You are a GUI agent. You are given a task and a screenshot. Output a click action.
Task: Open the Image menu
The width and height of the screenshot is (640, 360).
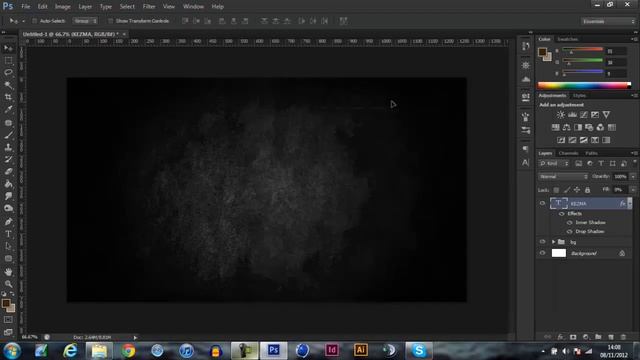[62, 7]
